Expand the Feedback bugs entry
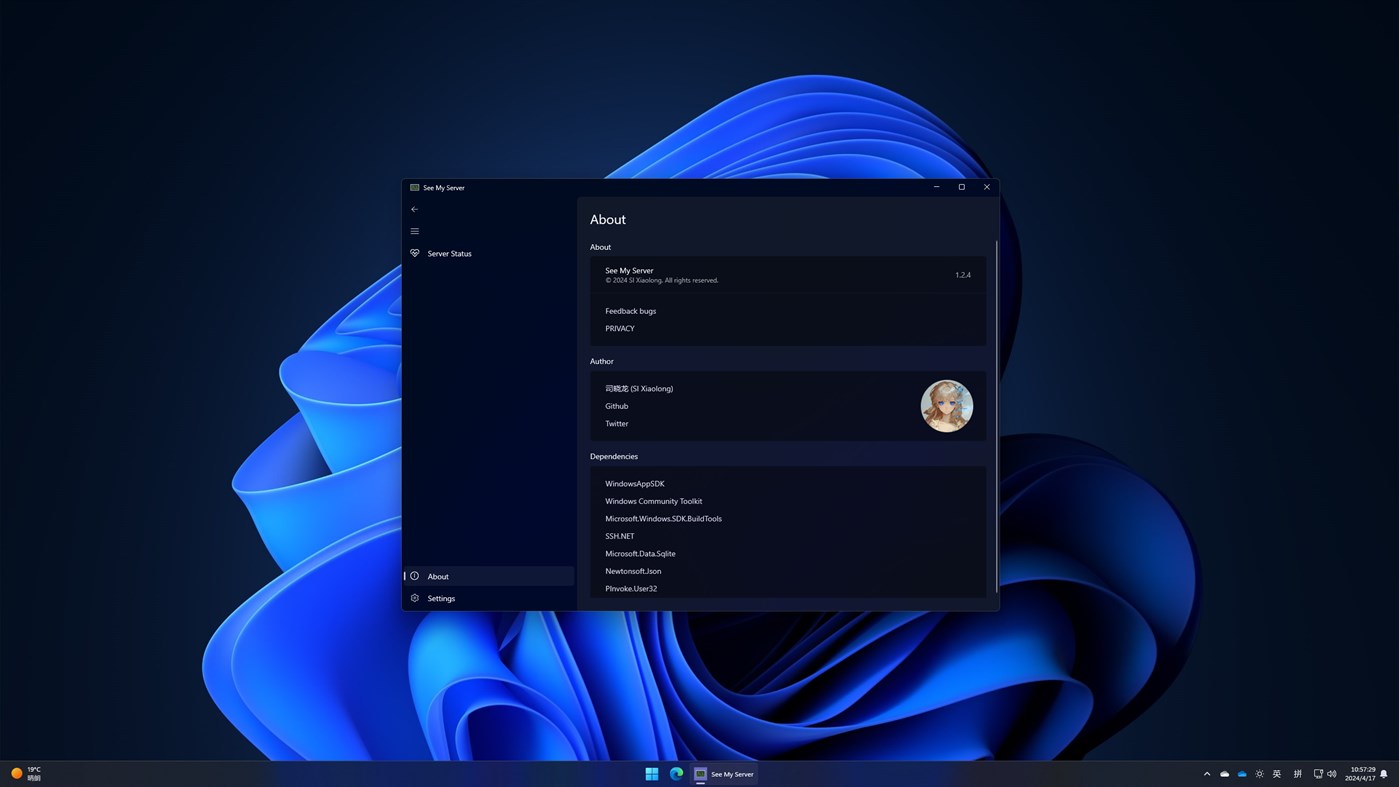 coord(630,311)
